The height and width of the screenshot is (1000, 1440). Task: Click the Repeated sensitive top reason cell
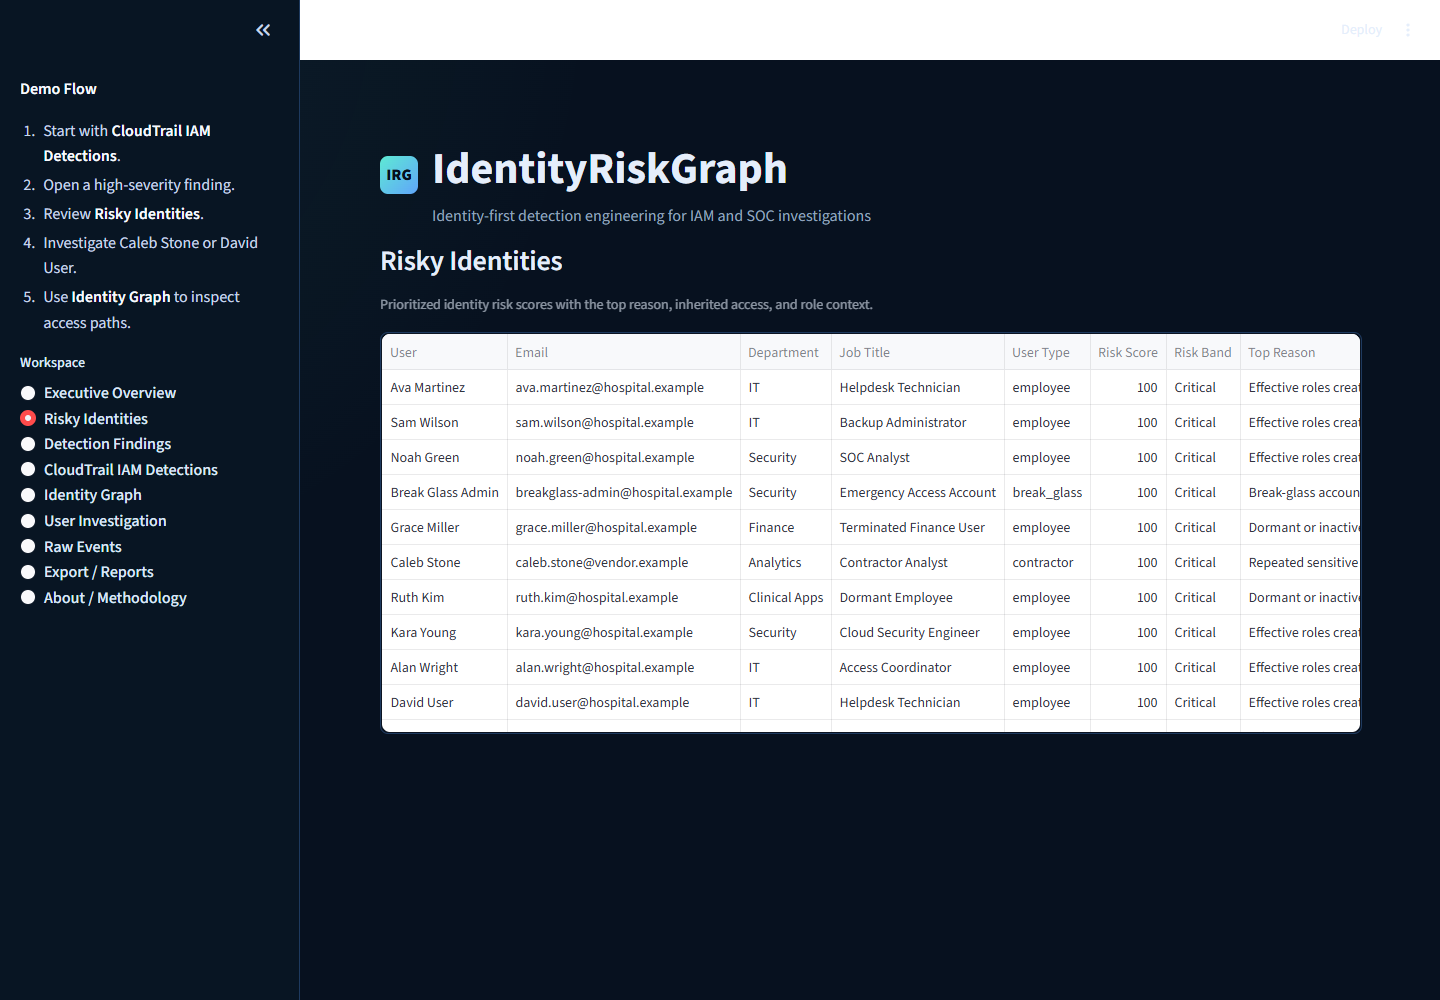pos(1300,562)
